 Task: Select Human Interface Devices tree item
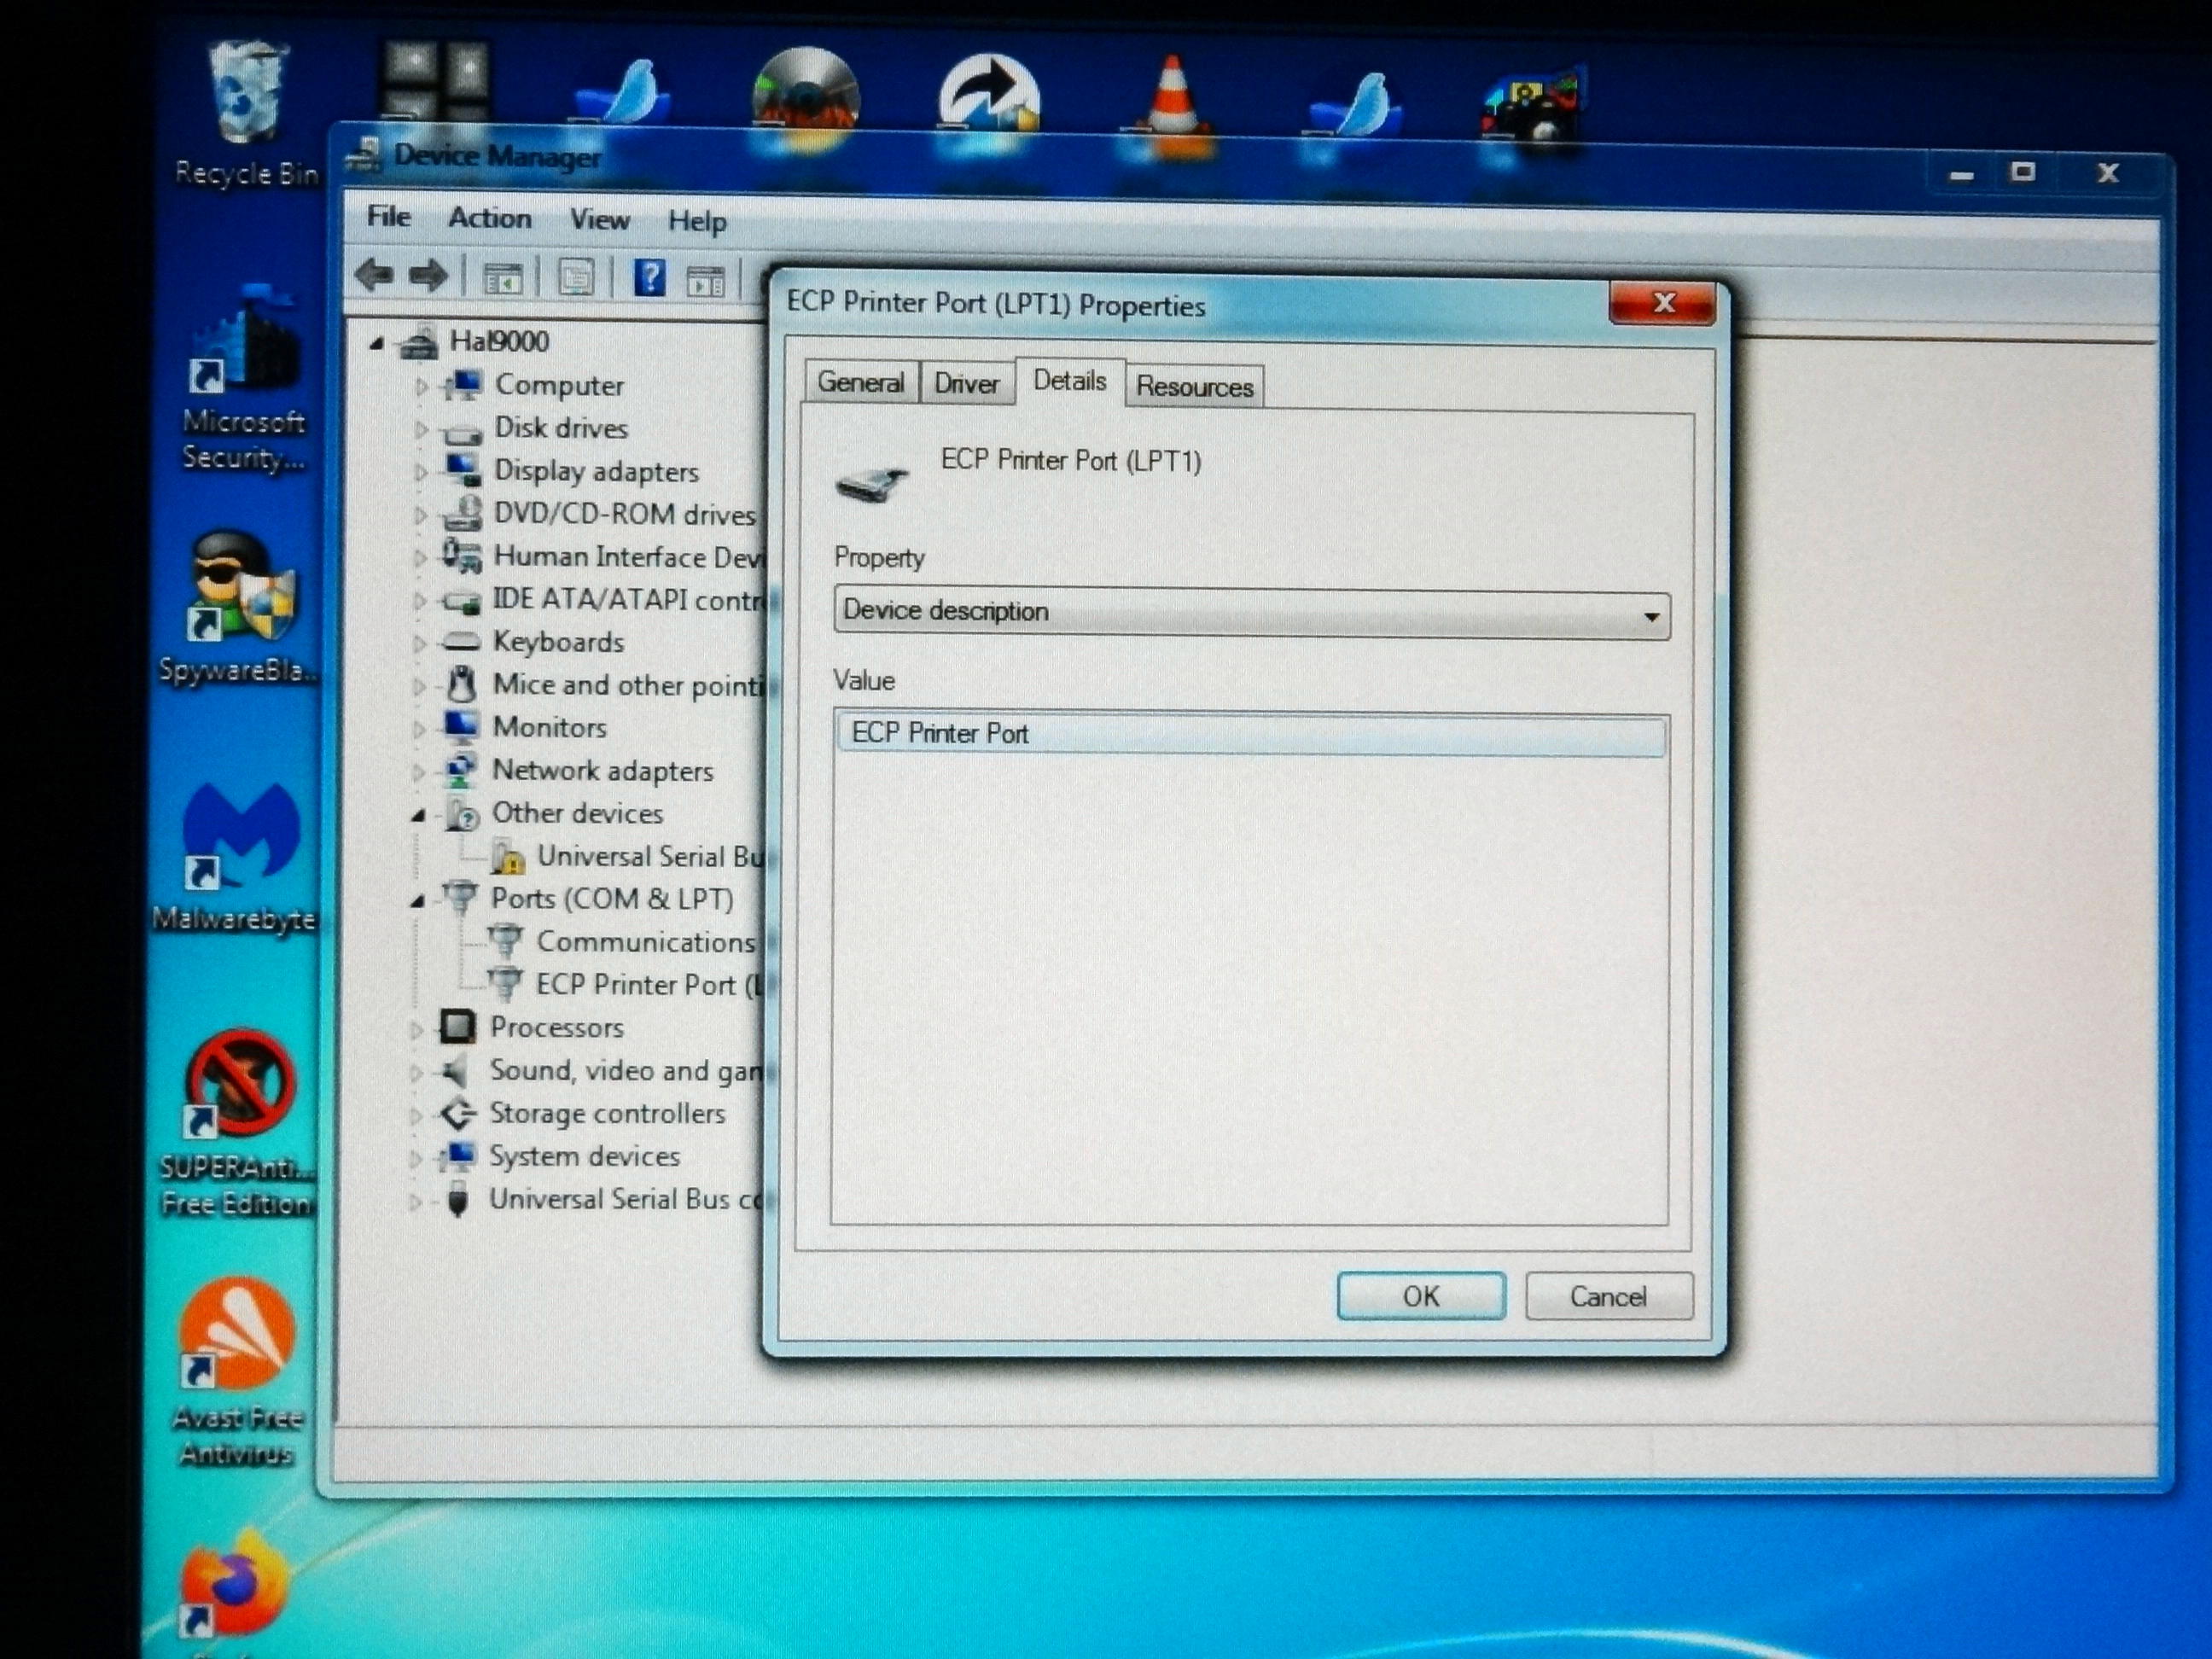tap(628, 556)
